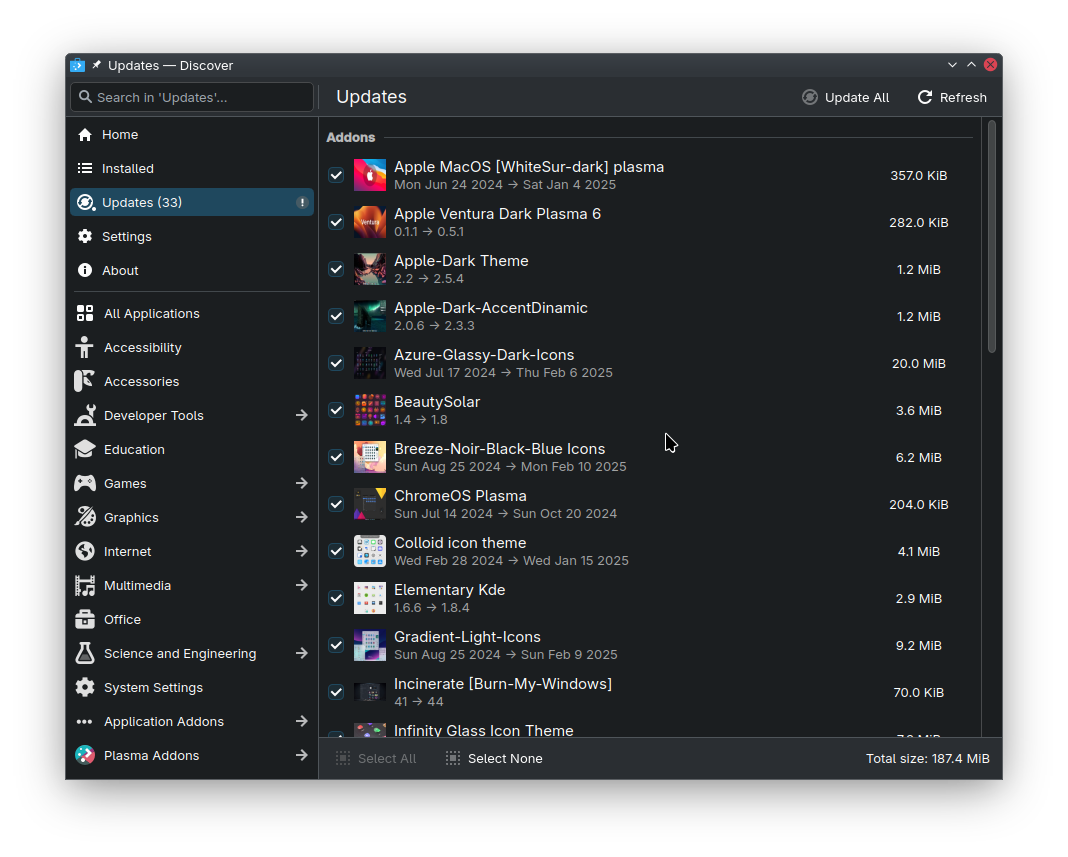1068x857 pixels.
Task: Open the Updates (33) page
Action: tap(191, 202)
